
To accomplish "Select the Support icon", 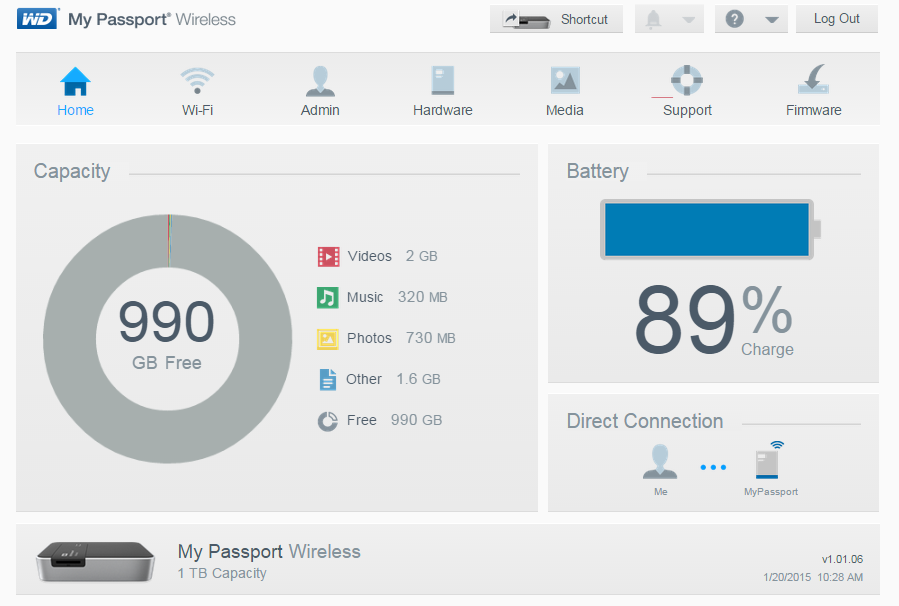I will (686, 80).
